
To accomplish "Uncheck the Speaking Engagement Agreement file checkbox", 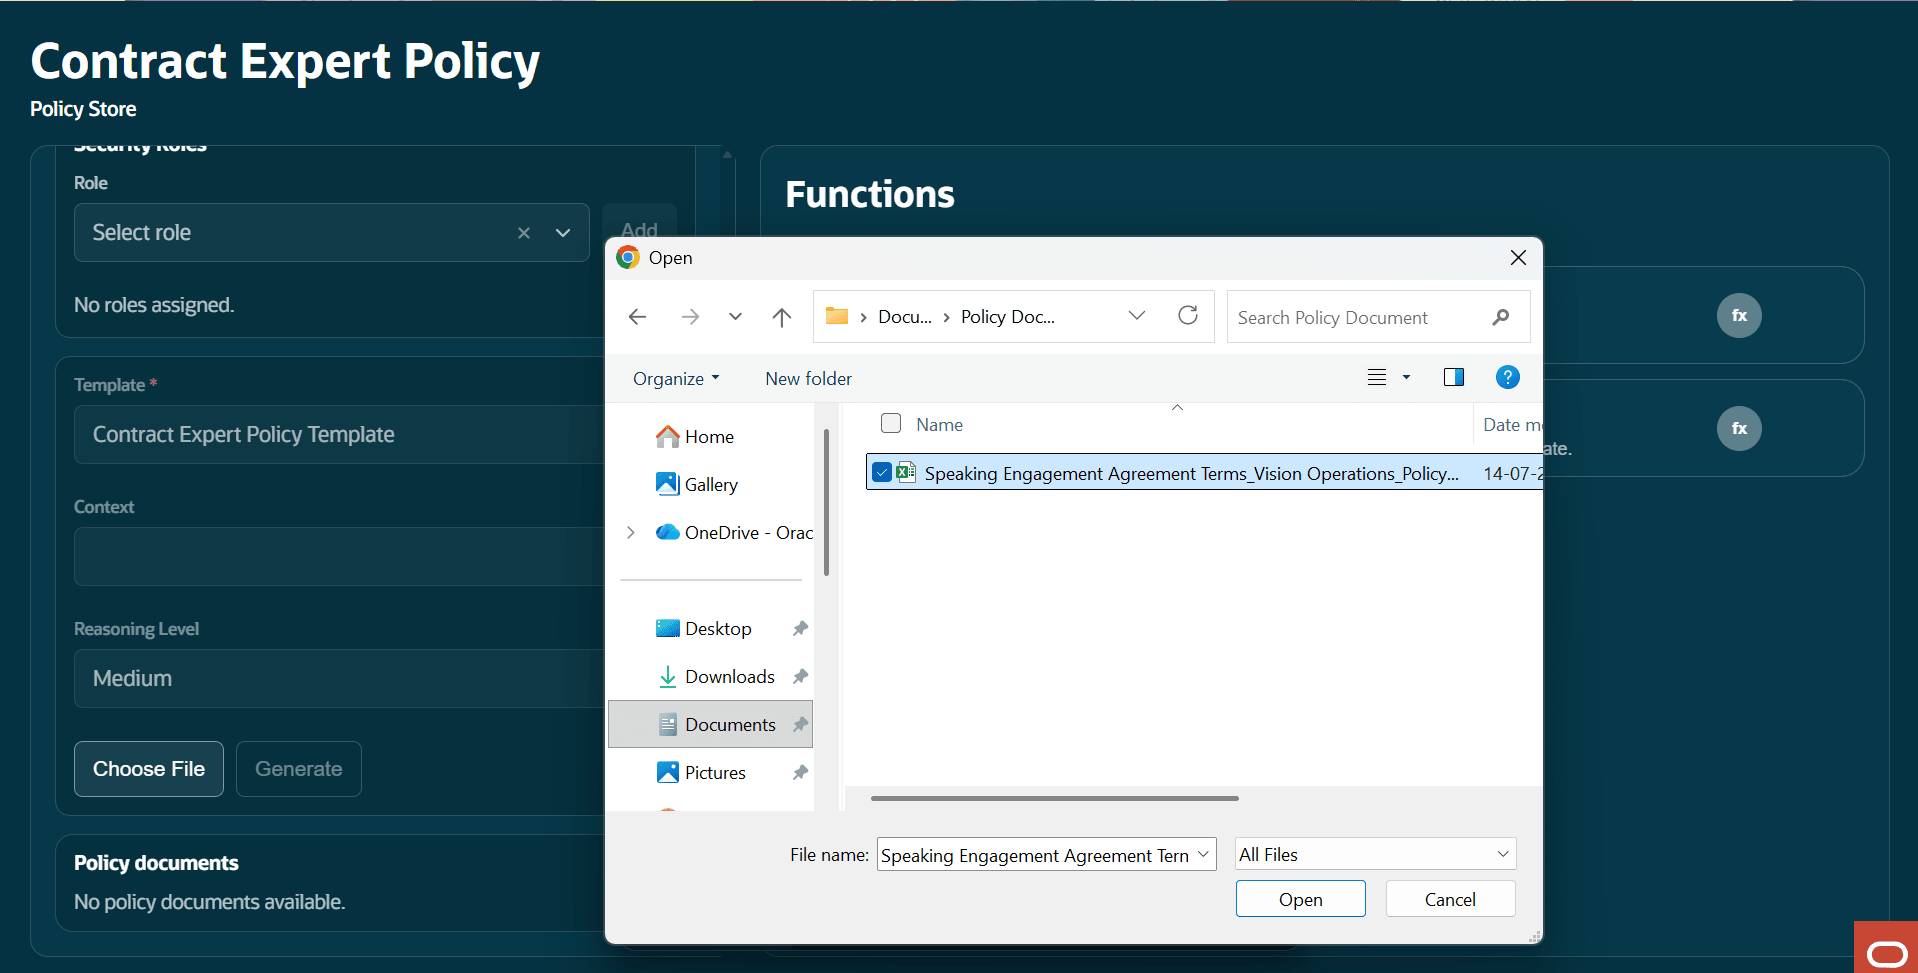I will pyautogui.click(x=881, y=472).
